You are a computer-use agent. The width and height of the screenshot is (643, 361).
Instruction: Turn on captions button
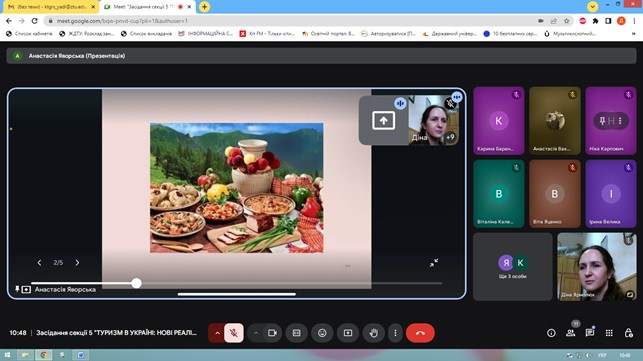(296, 333)
